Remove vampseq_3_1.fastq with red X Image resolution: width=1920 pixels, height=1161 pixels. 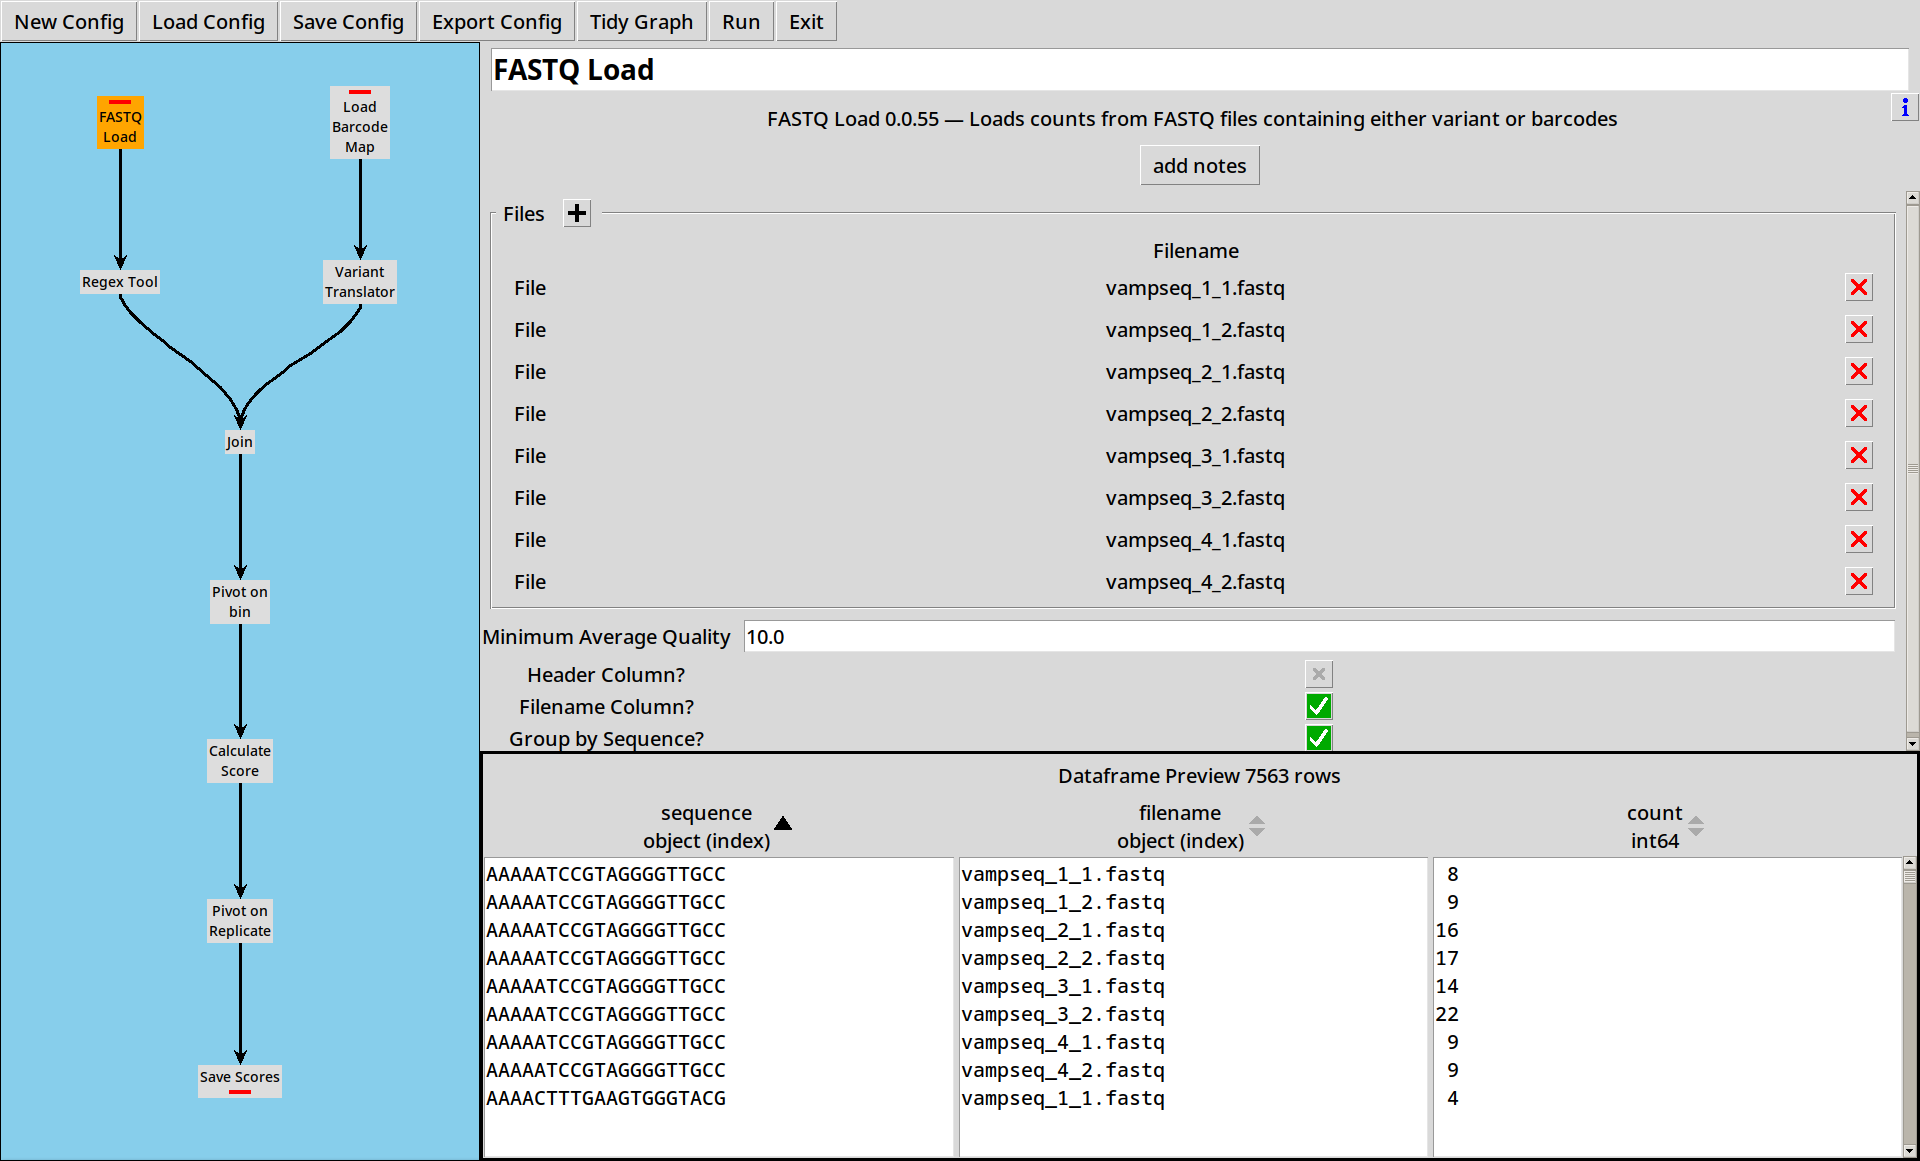[x=1859, y=456]
